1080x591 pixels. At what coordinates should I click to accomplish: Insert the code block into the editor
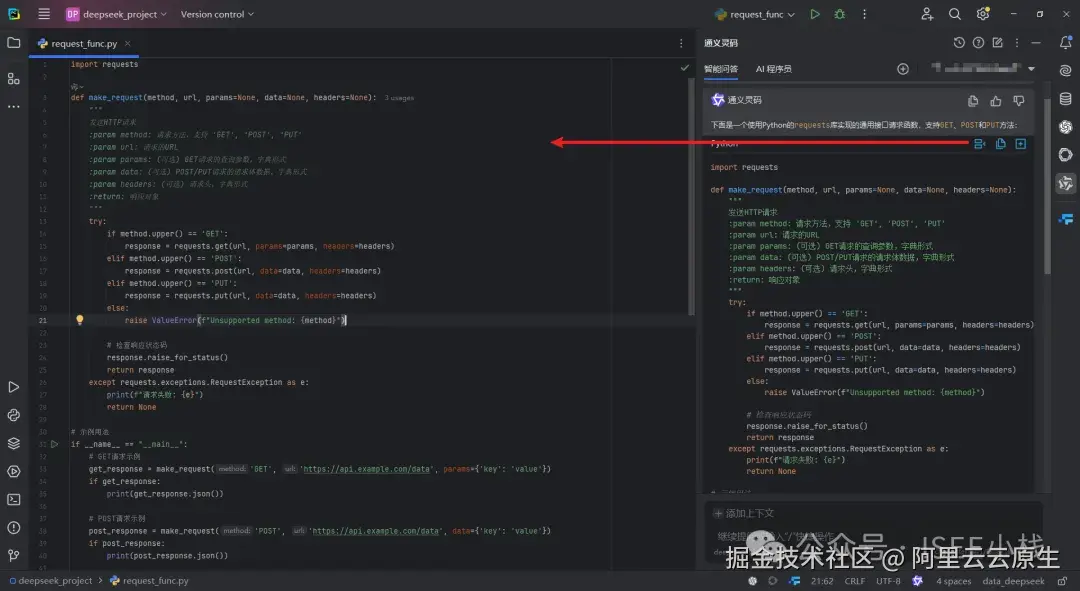(979, 144)
